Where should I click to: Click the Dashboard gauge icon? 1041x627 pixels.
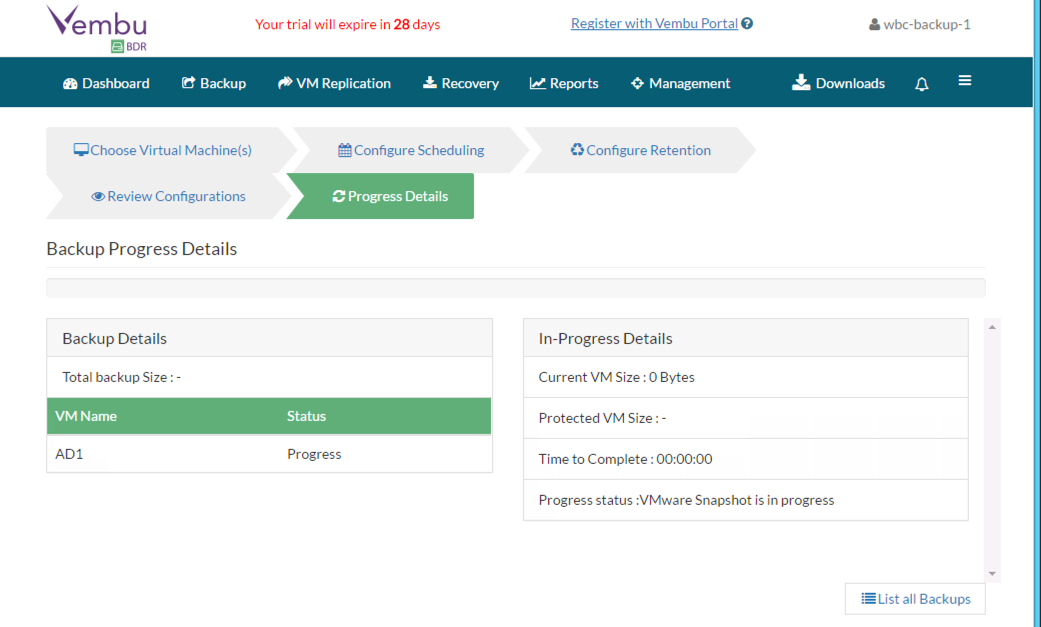point(70,84)
